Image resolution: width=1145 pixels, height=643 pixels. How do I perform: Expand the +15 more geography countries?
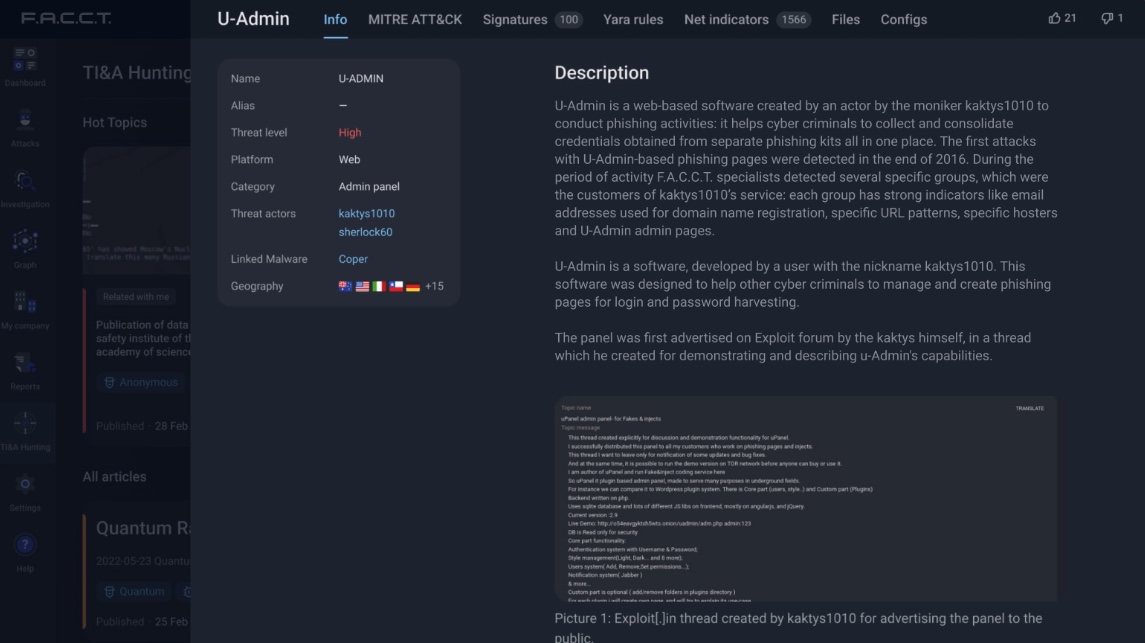tap(434, 286)
